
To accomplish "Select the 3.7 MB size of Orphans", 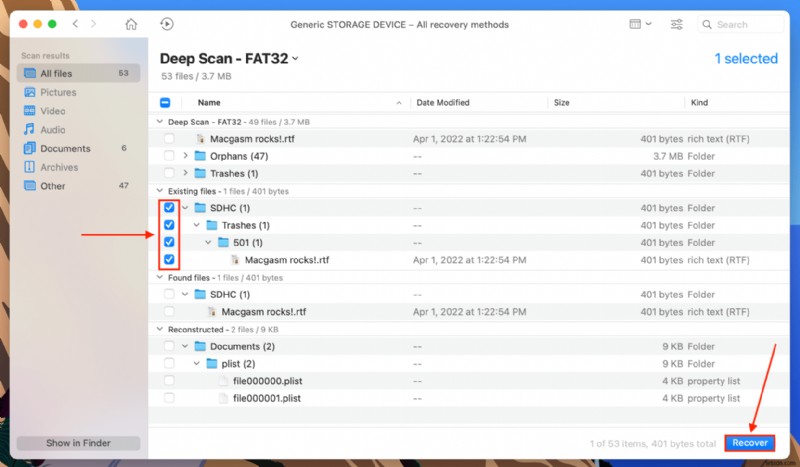I will coord(668,156).
